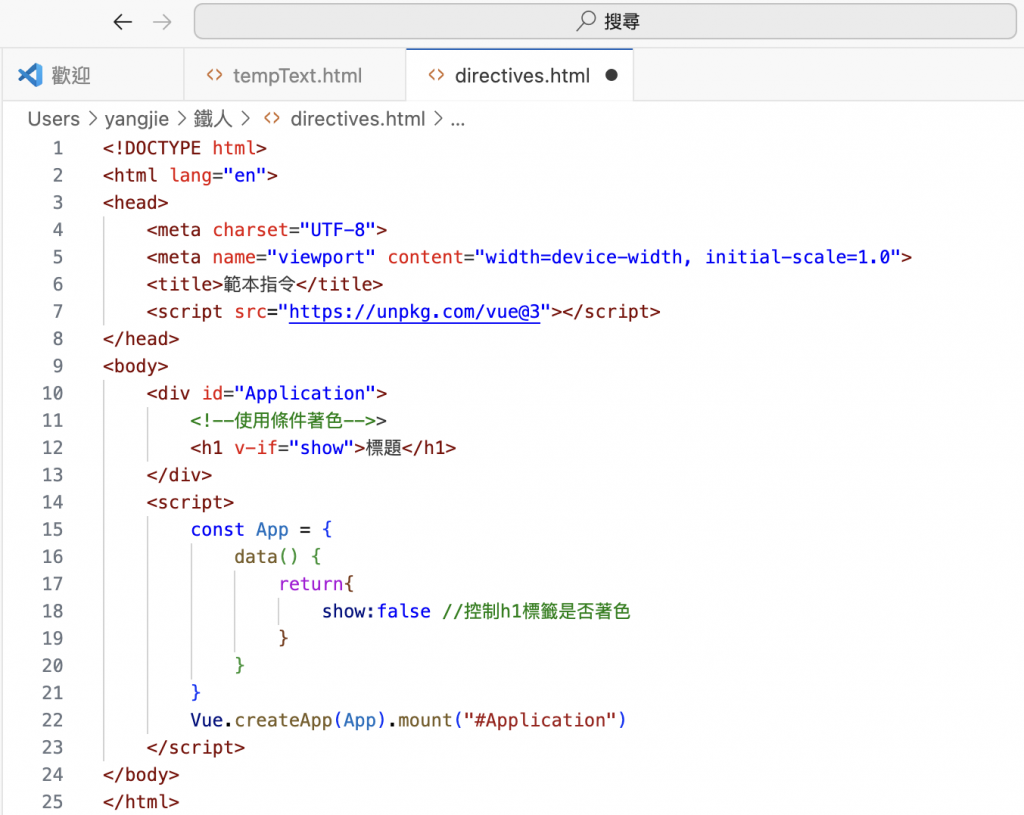Viewport: 1024px width, 815px height.
Task: Click the breadcrumb HTML file icon
Action: click(272, 119)
